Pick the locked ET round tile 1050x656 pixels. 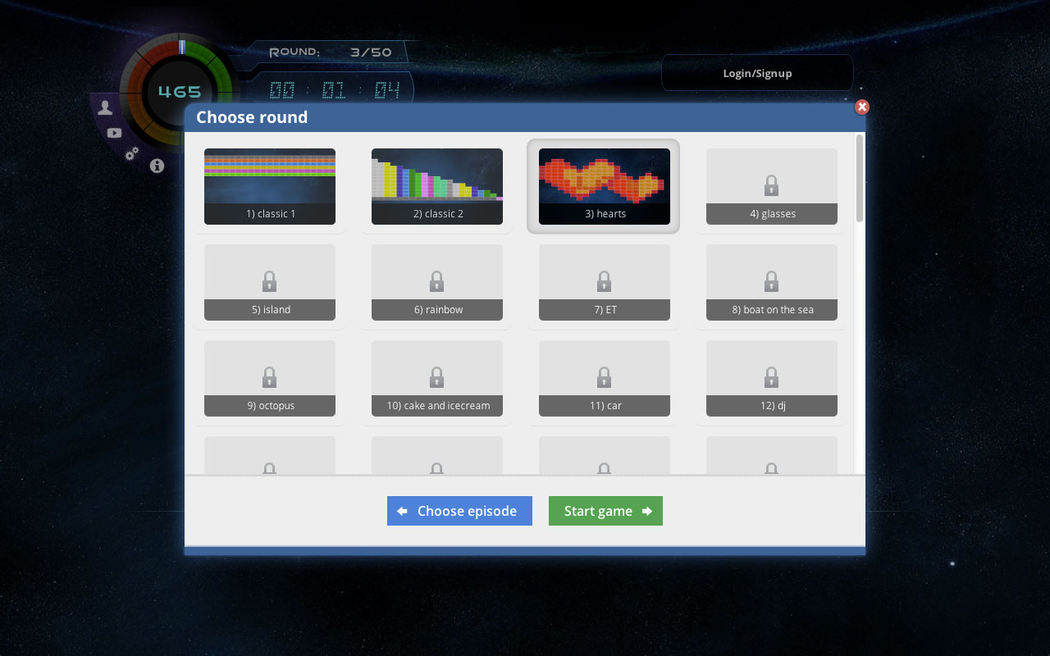coord(604,283)
